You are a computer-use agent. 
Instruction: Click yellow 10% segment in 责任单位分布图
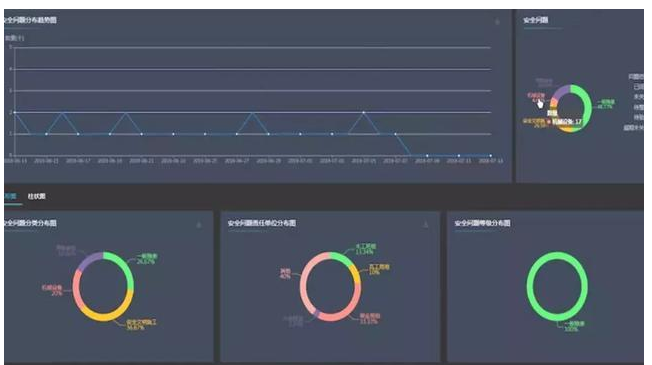(x=356, y=274)
